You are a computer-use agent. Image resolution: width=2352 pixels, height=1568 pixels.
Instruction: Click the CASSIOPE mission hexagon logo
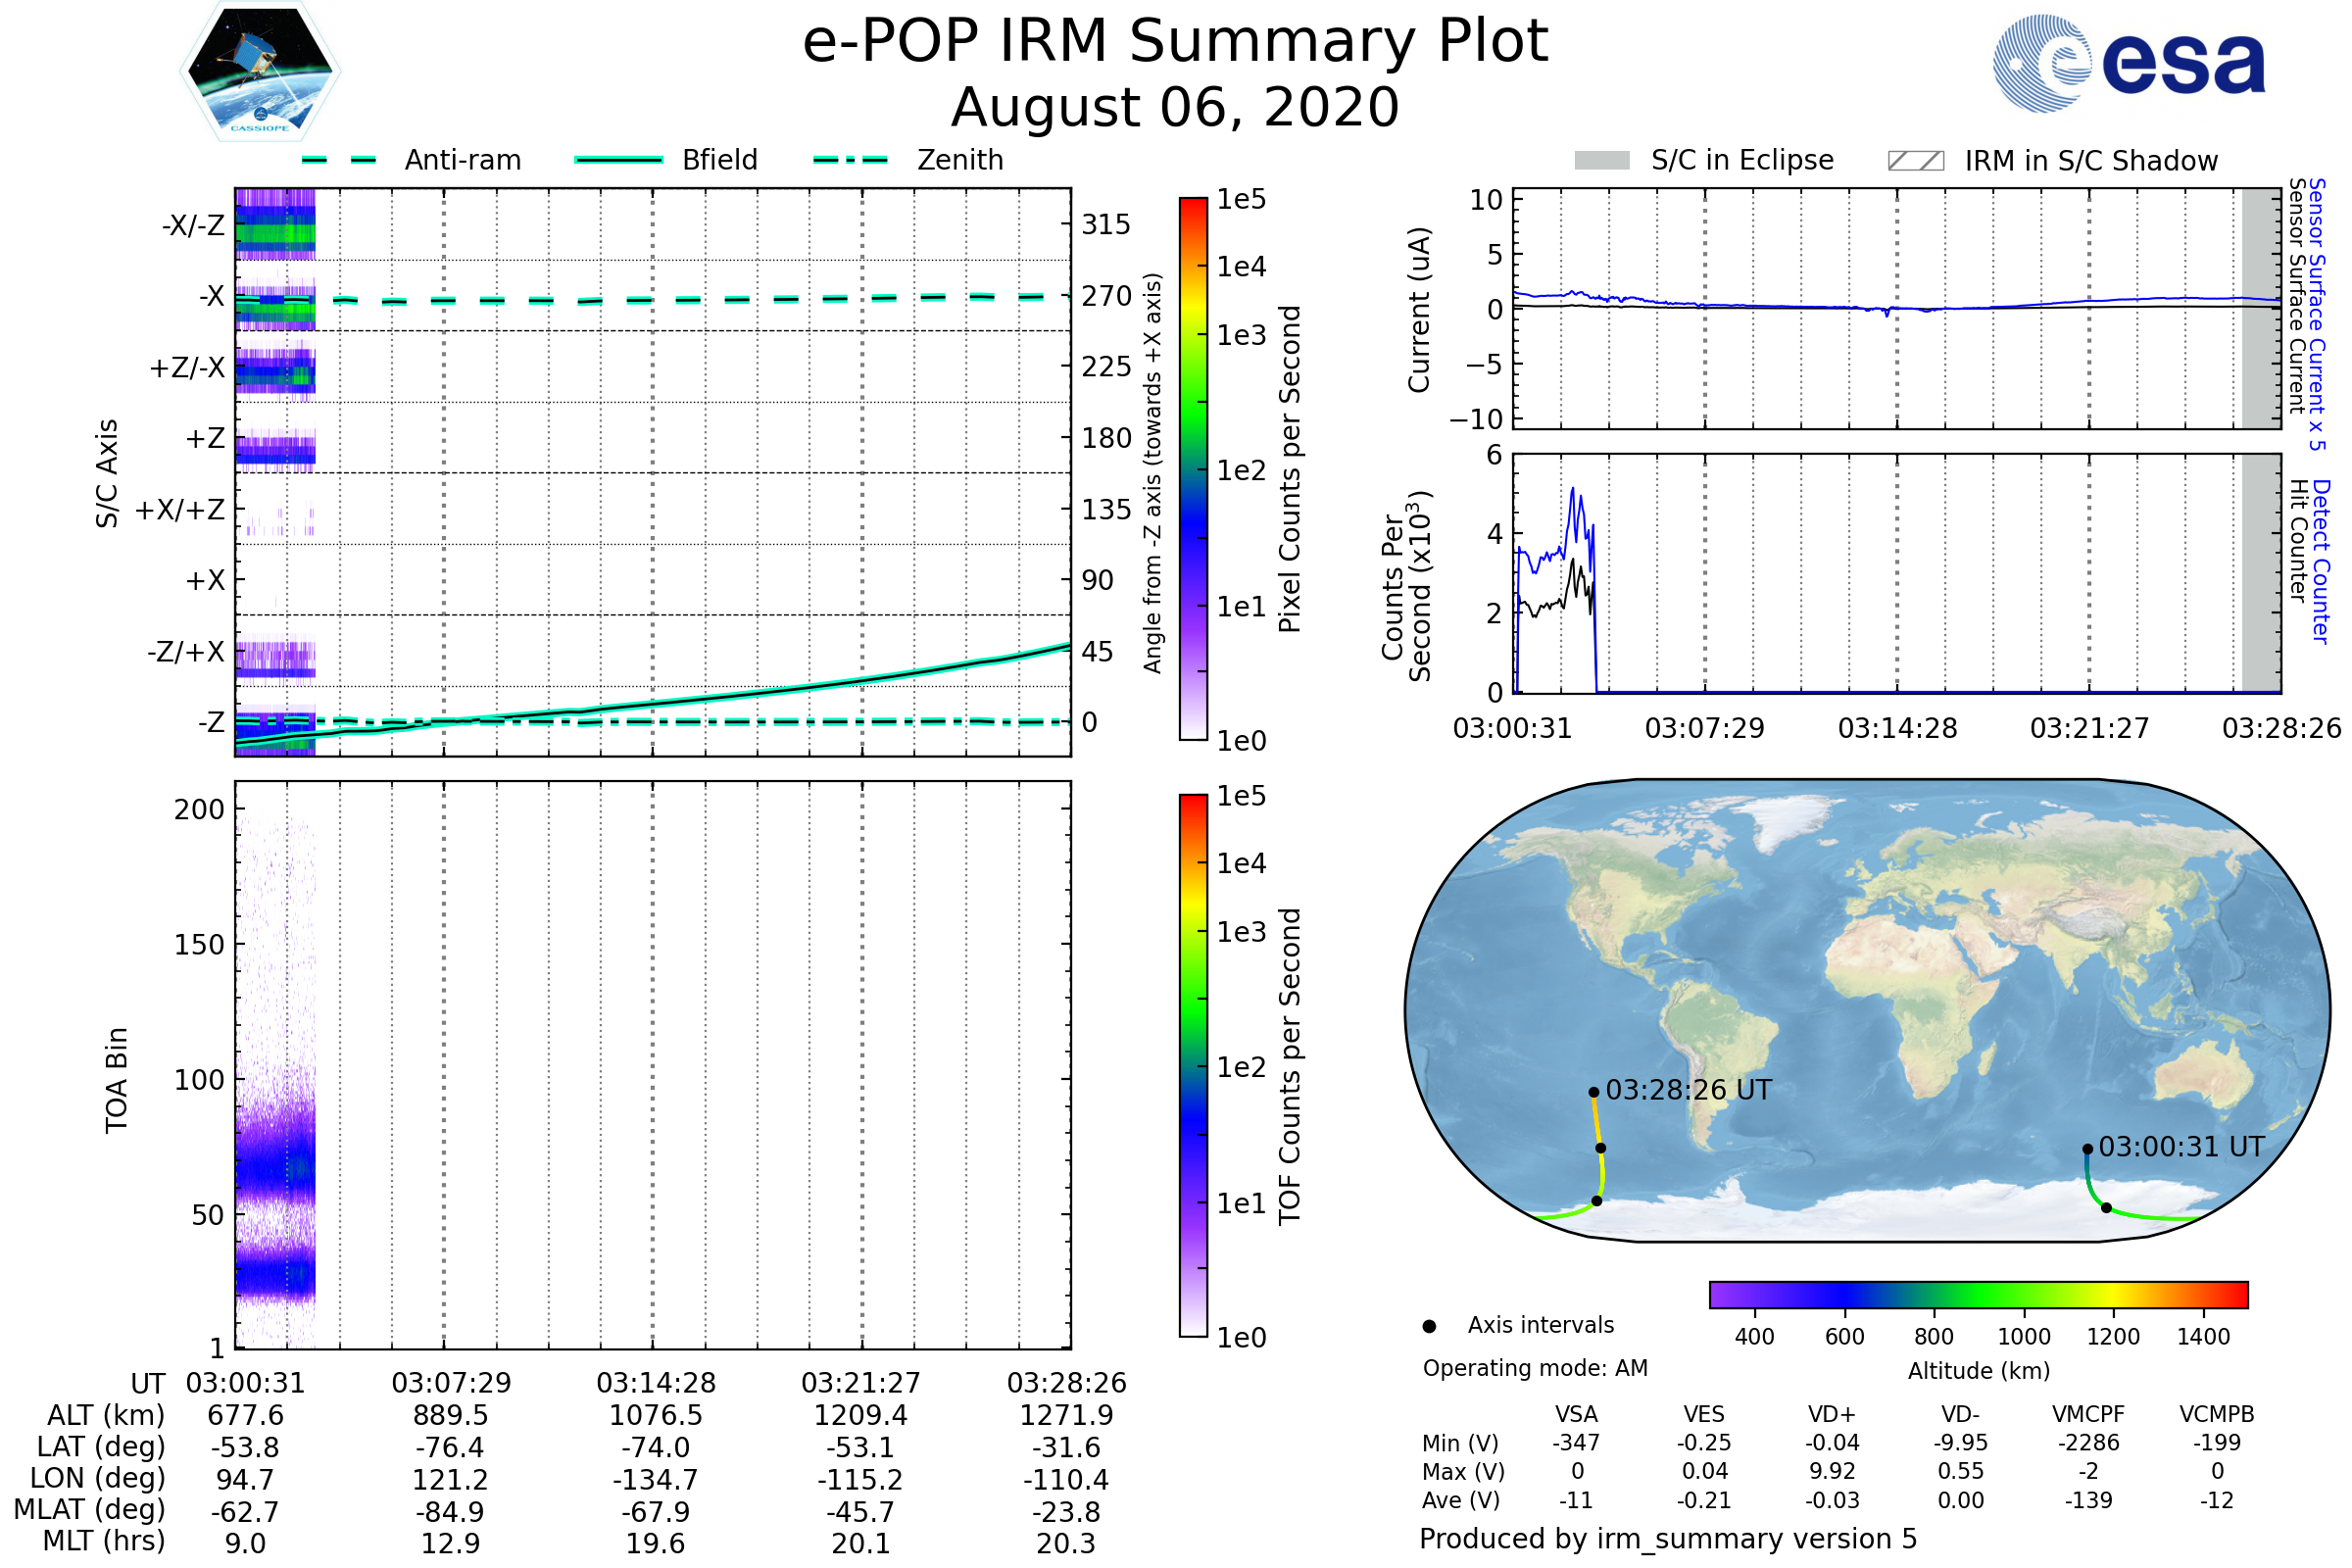[260, 72]
